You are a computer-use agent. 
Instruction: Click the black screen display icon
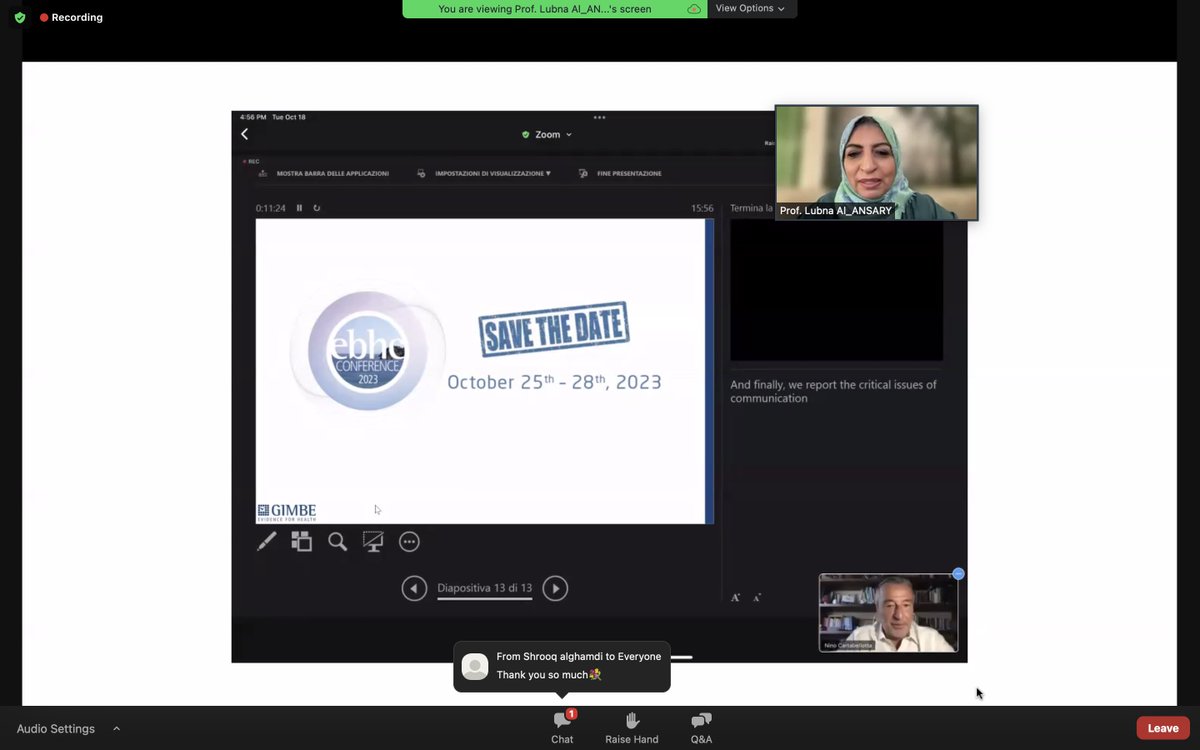[x=373, y=542]
